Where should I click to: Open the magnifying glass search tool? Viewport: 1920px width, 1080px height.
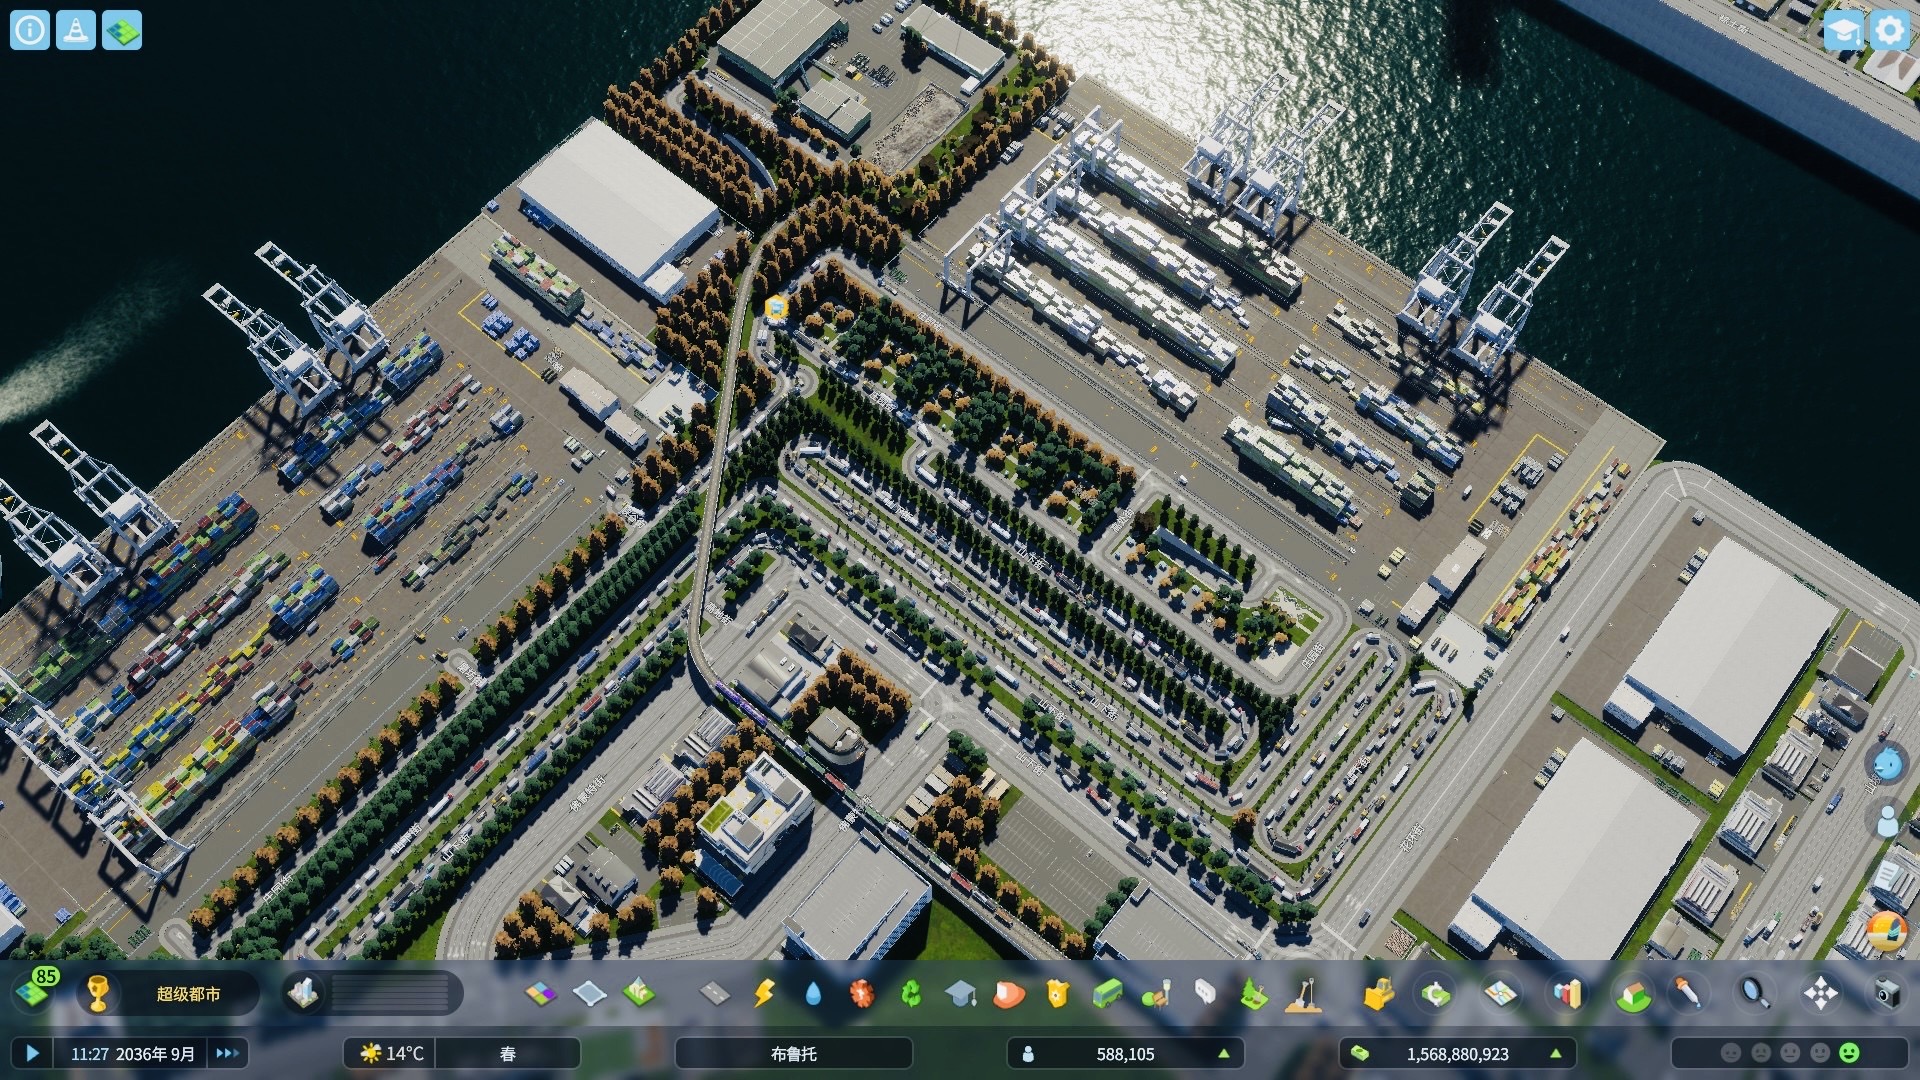(x=1754, y=993)
